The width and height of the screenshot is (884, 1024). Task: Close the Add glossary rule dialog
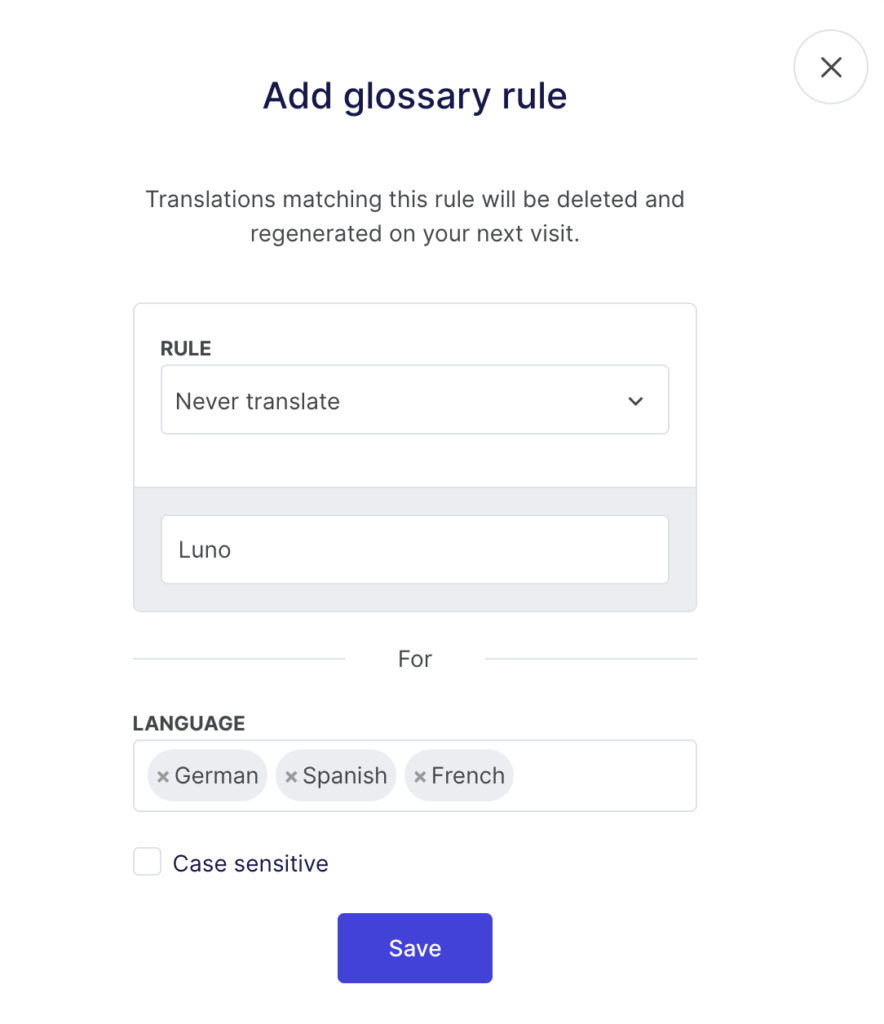(830, 67)
